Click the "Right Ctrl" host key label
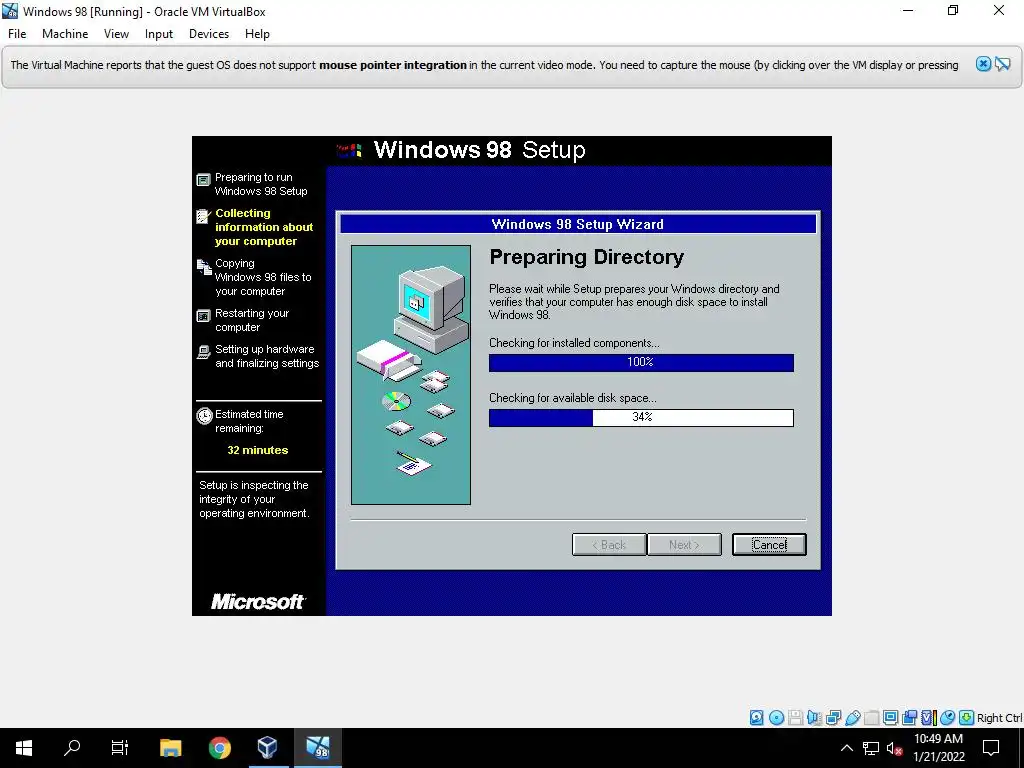Image resolution: width=1024 pixels, height=768 pixels. tap(999, 718)
